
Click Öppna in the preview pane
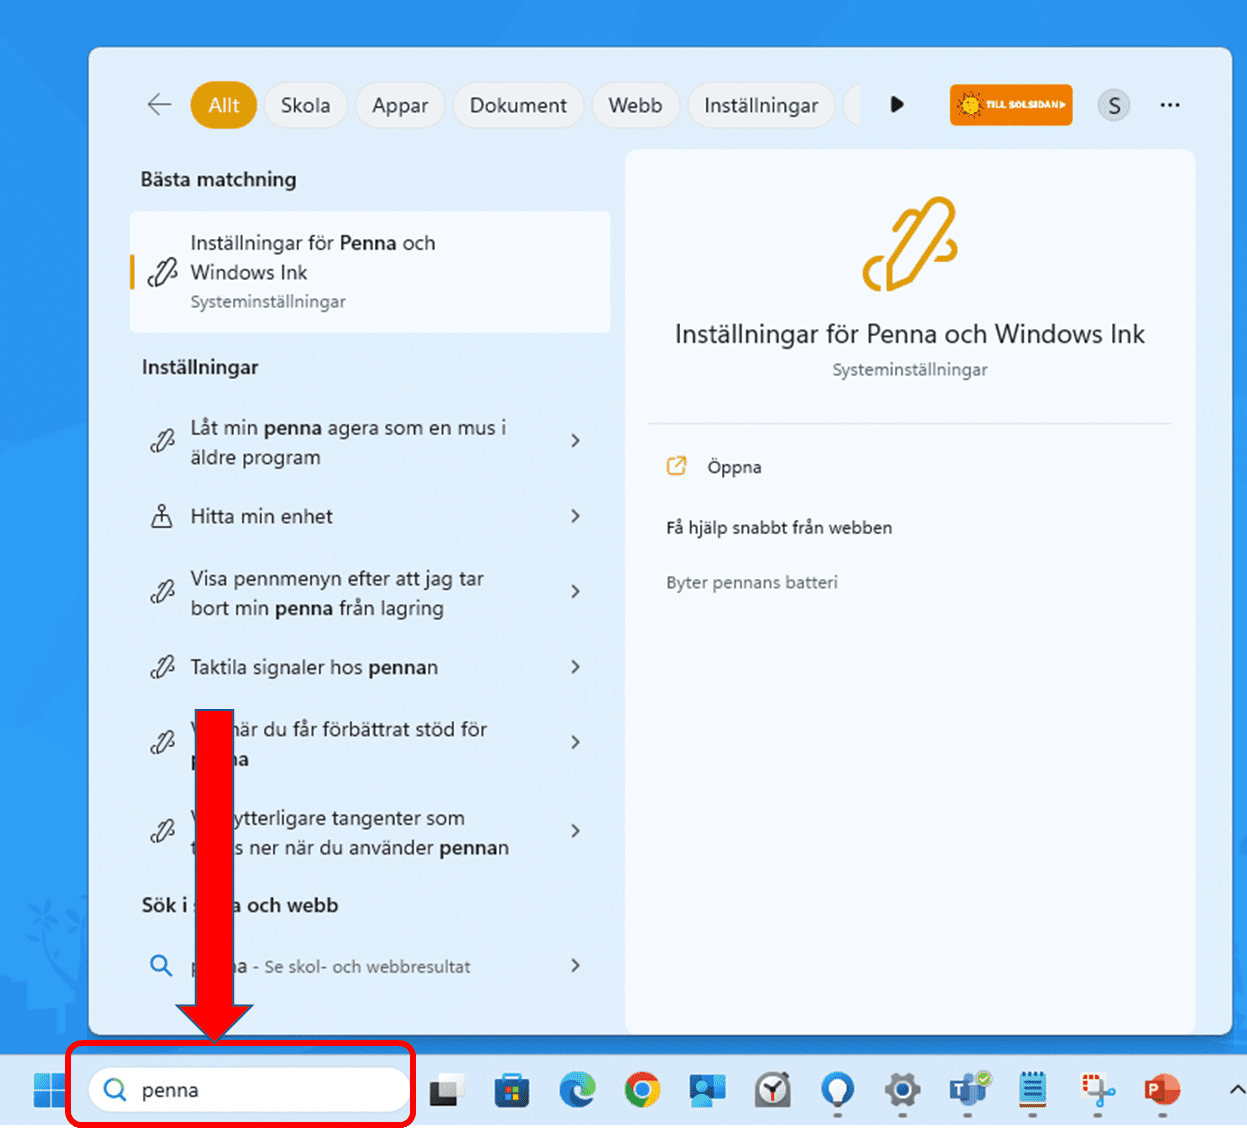(x=734, y=467)
